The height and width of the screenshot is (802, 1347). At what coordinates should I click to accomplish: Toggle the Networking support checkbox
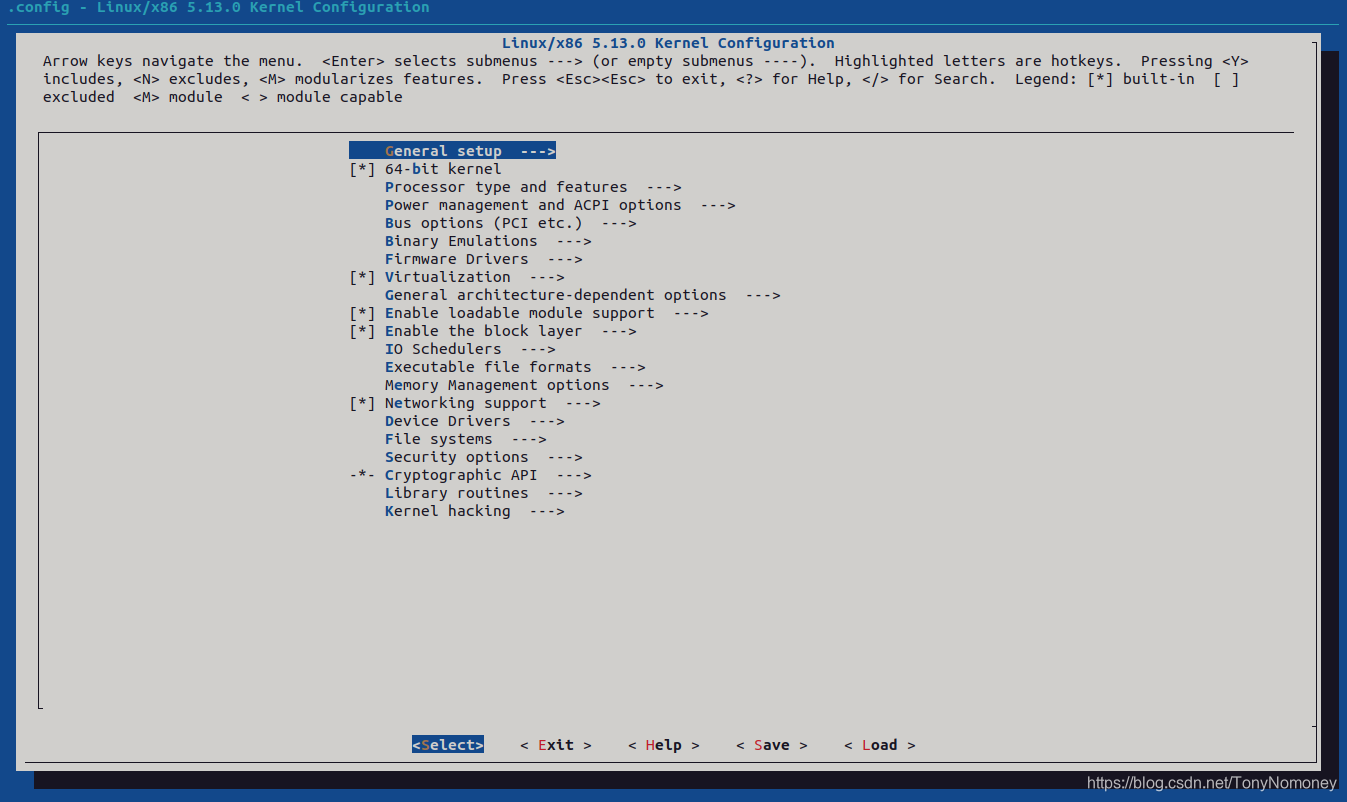coord(362,403)
